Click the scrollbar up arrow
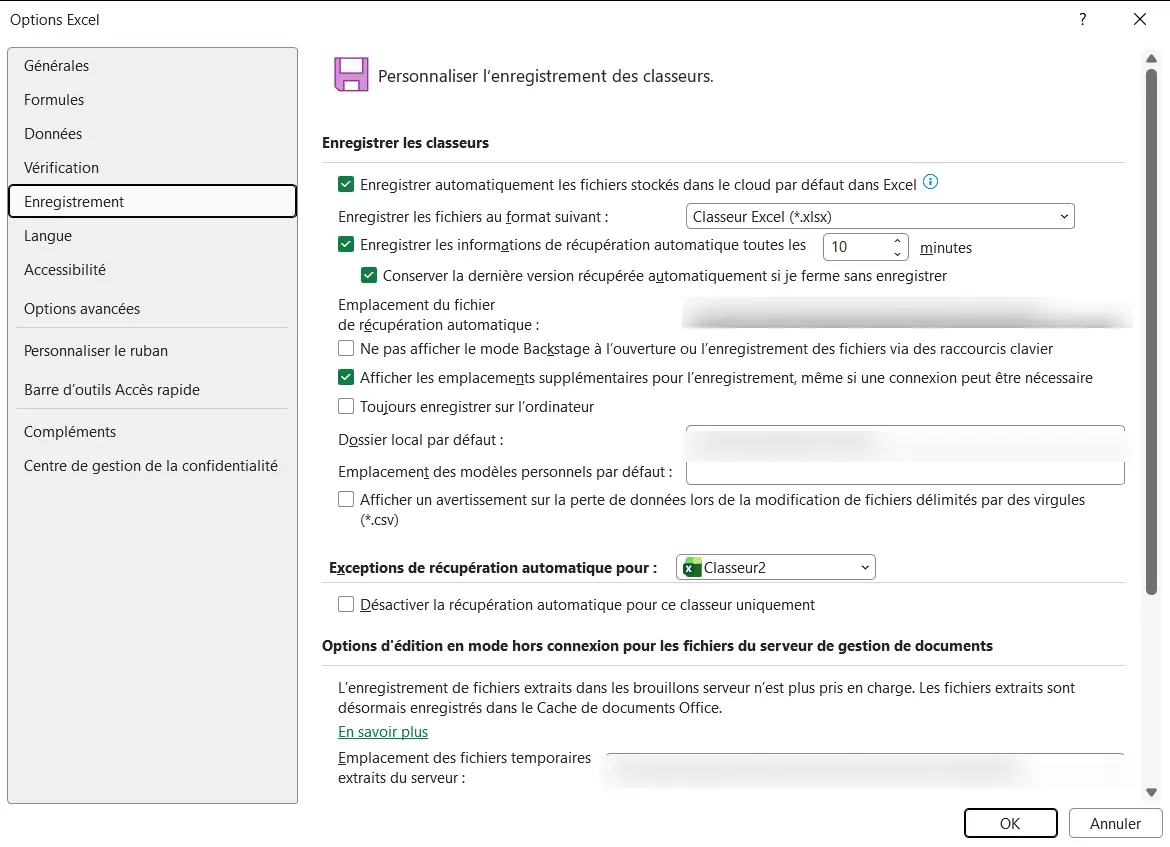 [x=1151, y=58]
